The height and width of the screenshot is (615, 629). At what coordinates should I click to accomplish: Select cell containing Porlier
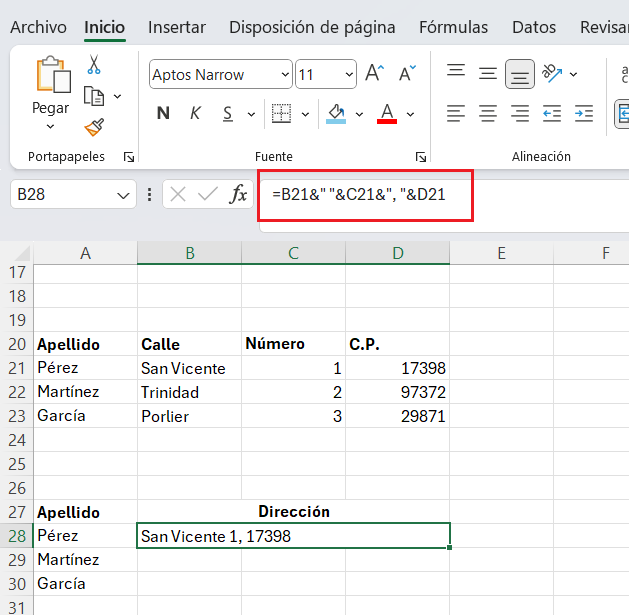coord(189,416)
